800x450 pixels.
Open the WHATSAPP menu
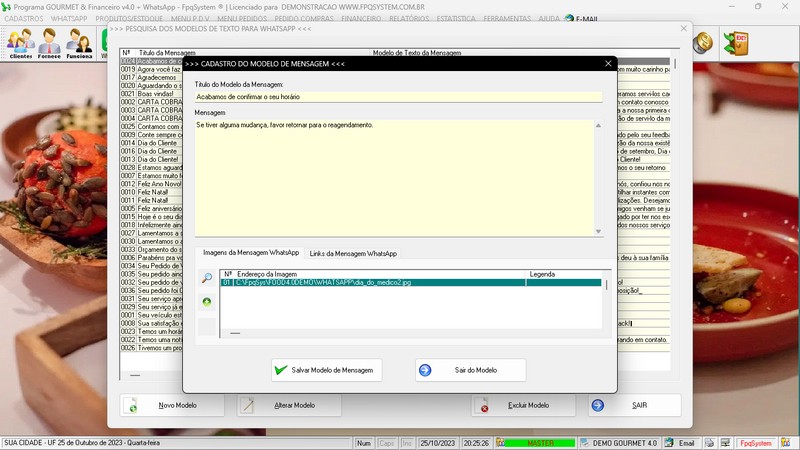point(69,19)
